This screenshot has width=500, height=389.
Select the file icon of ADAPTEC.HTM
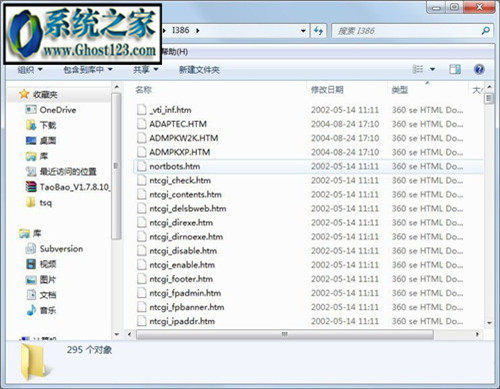(142, 124)
